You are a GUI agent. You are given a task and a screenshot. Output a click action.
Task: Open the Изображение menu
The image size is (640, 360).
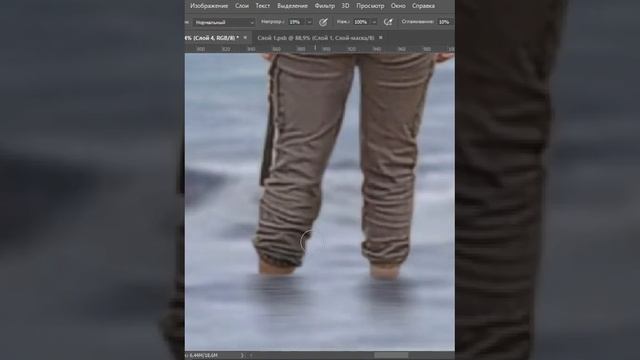pyautogui.click(x=209, y=6)
